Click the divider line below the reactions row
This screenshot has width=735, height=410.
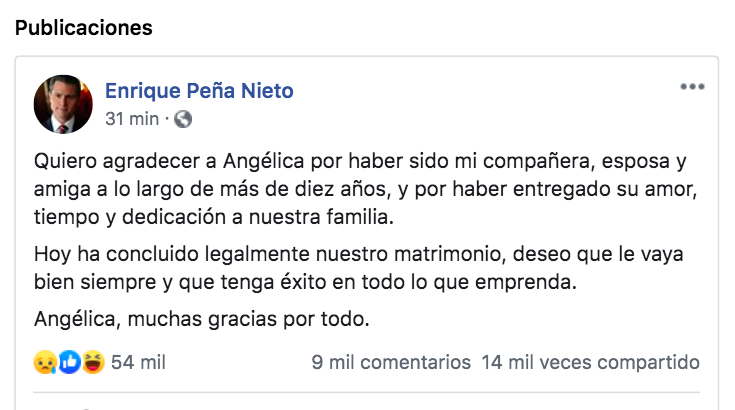point(366,393)
